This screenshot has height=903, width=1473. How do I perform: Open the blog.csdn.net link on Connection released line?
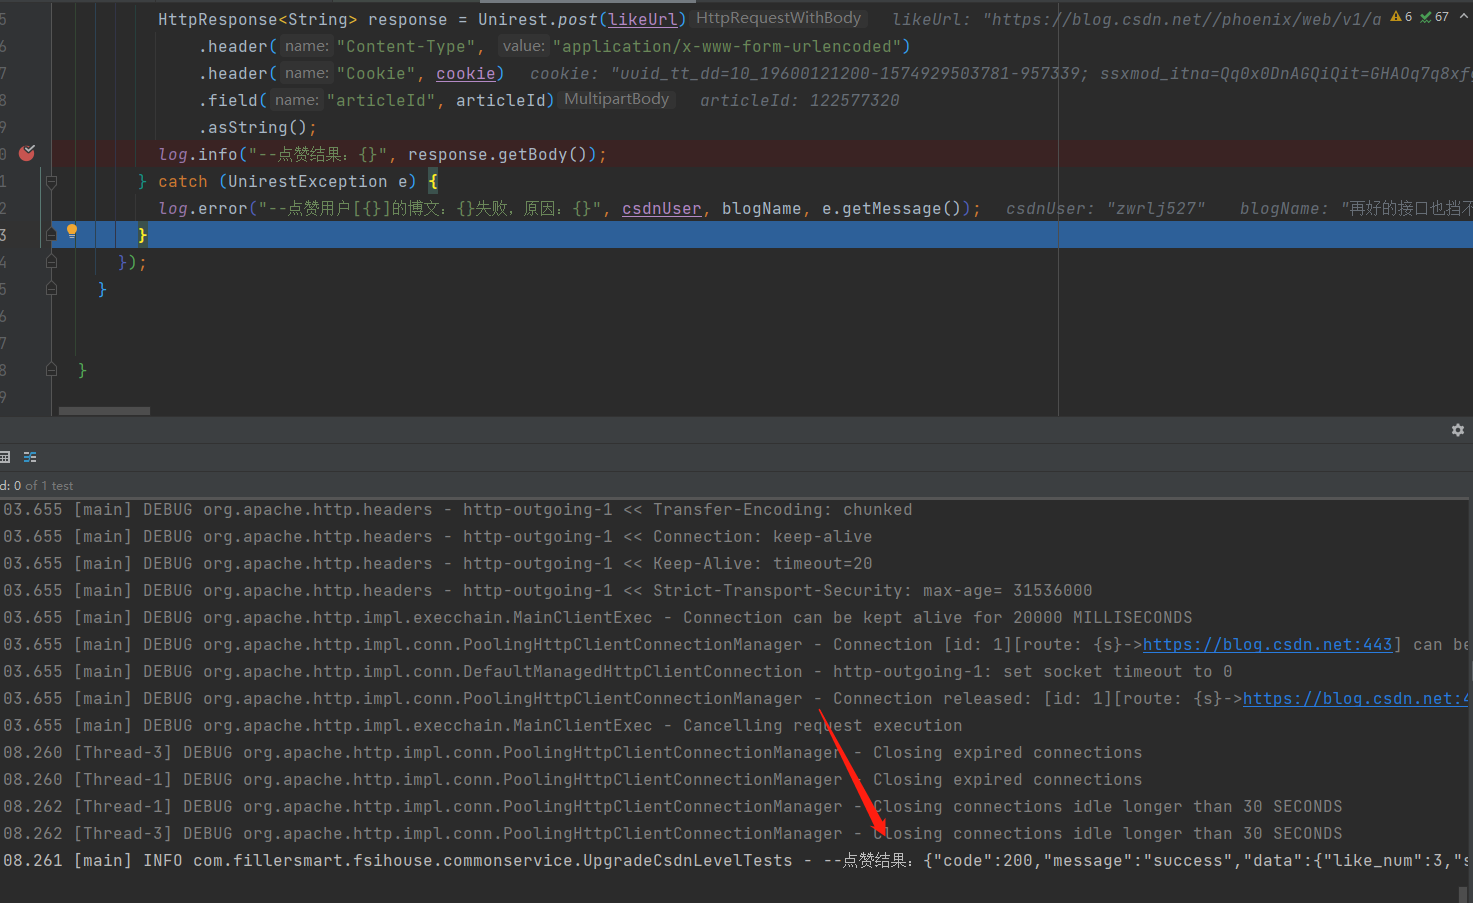[x=1358, y=699]
